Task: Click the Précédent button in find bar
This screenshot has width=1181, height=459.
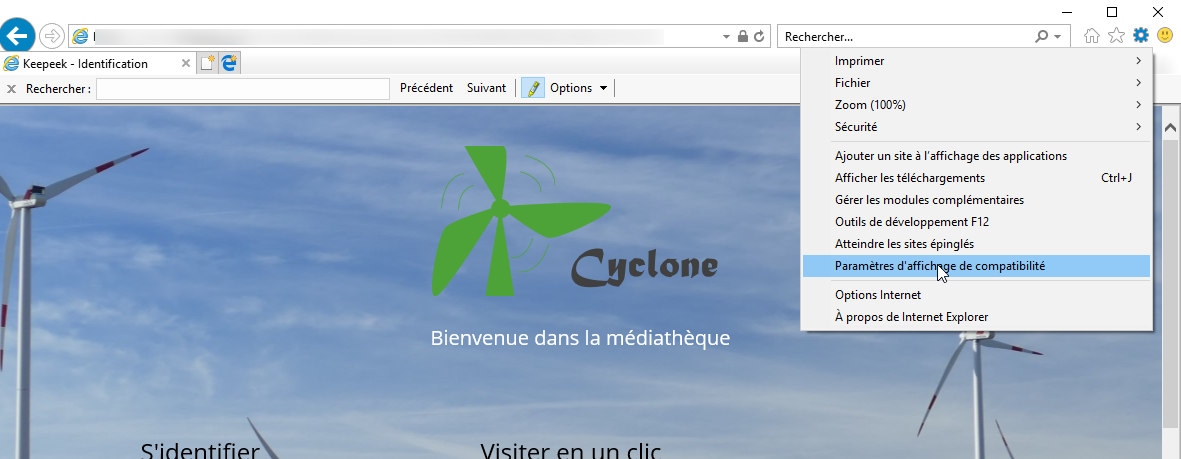Action: pyautogui.click(x=426, y=88)
